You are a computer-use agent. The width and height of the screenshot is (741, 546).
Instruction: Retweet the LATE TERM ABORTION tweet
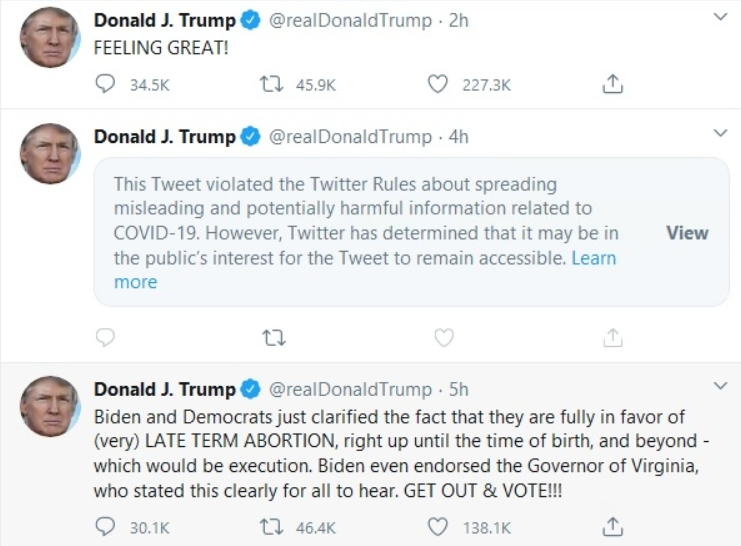[x=272, y=527]
